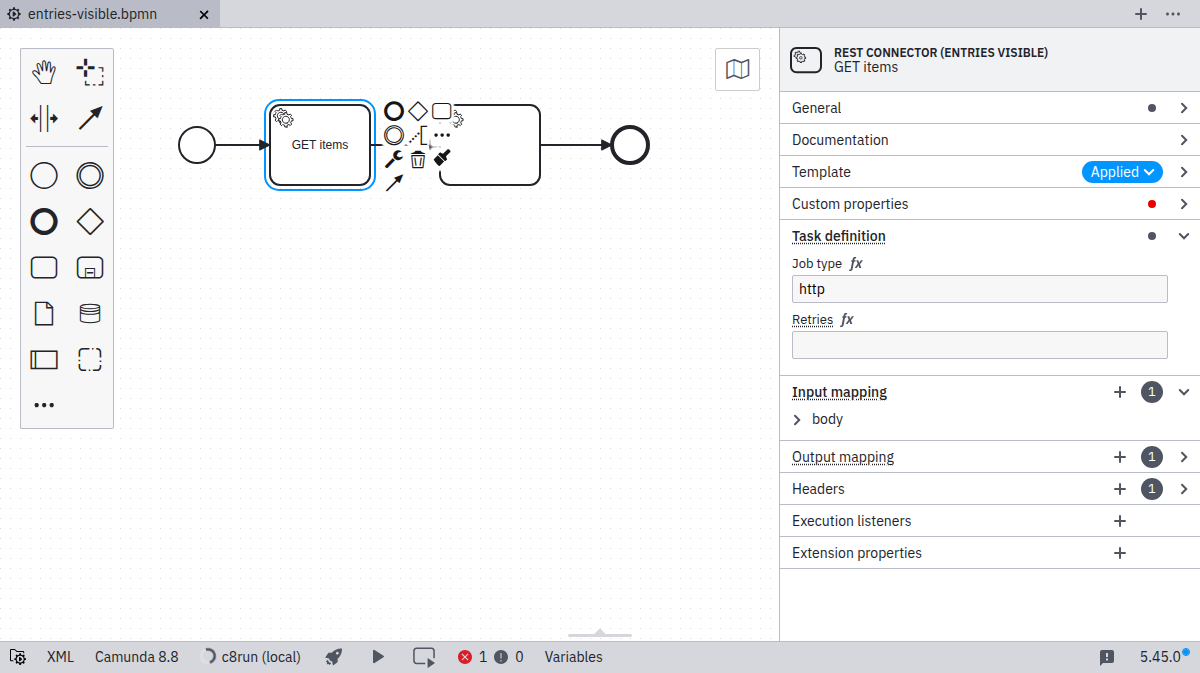Choose the global connect arrow tool
Image resolution: width=1200 pixels, height=673 pixels.
pos(90,118)
